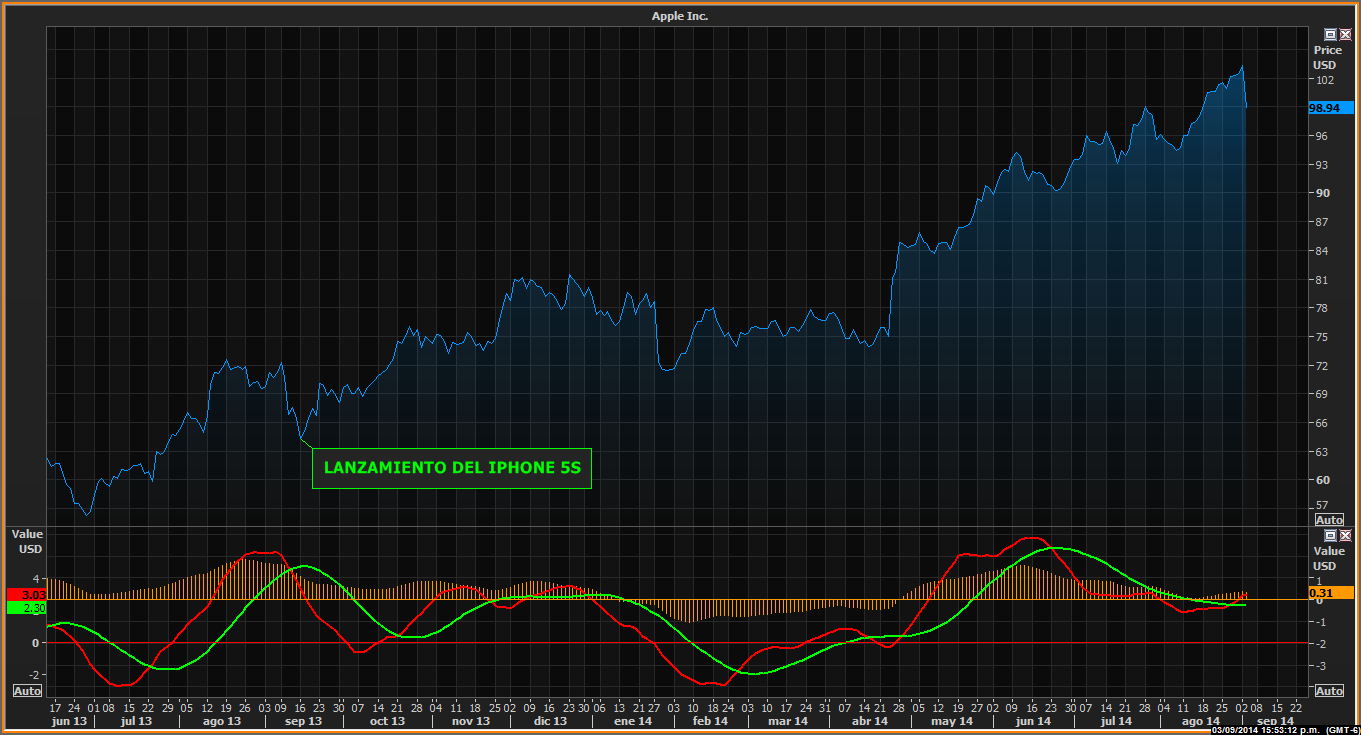Click the Apple Inc. chart title

click(680, 16)
